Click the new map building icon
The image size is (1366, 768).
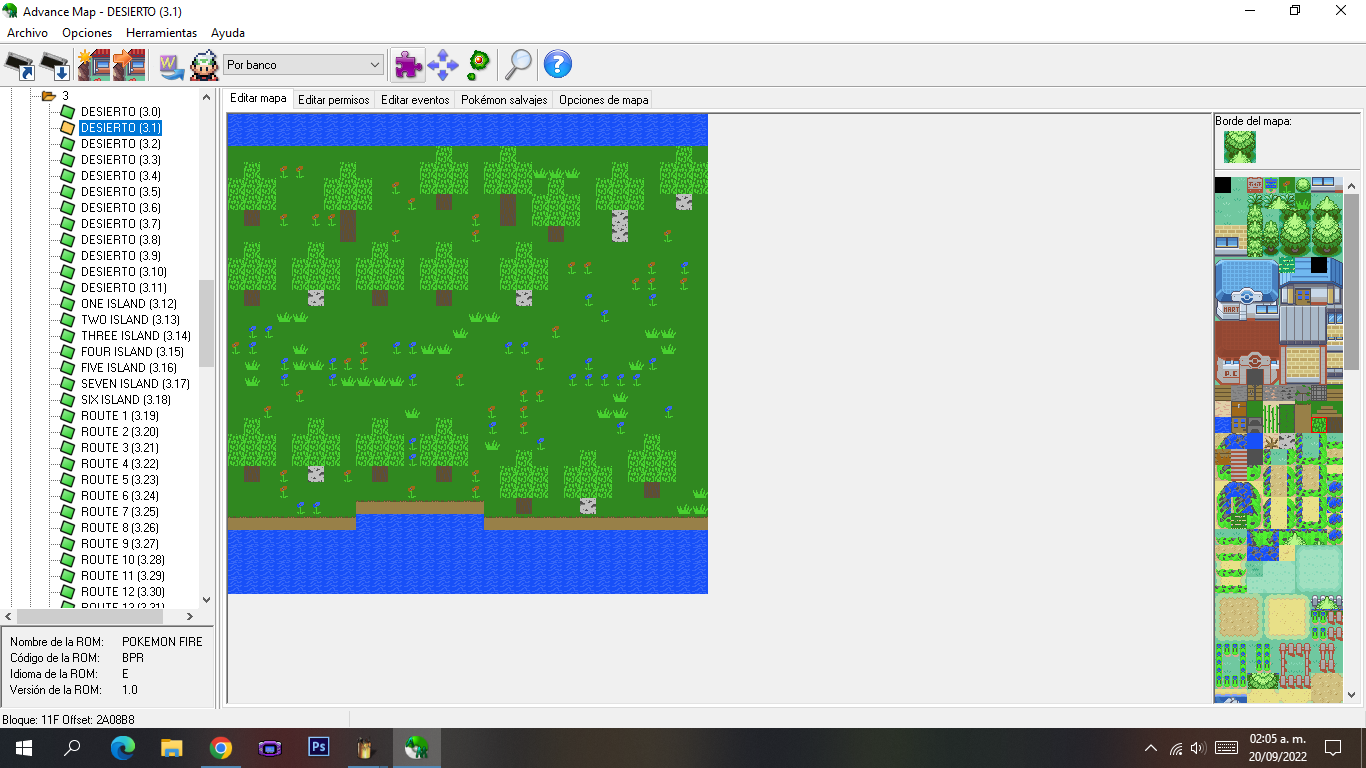[x=93, y=65]
